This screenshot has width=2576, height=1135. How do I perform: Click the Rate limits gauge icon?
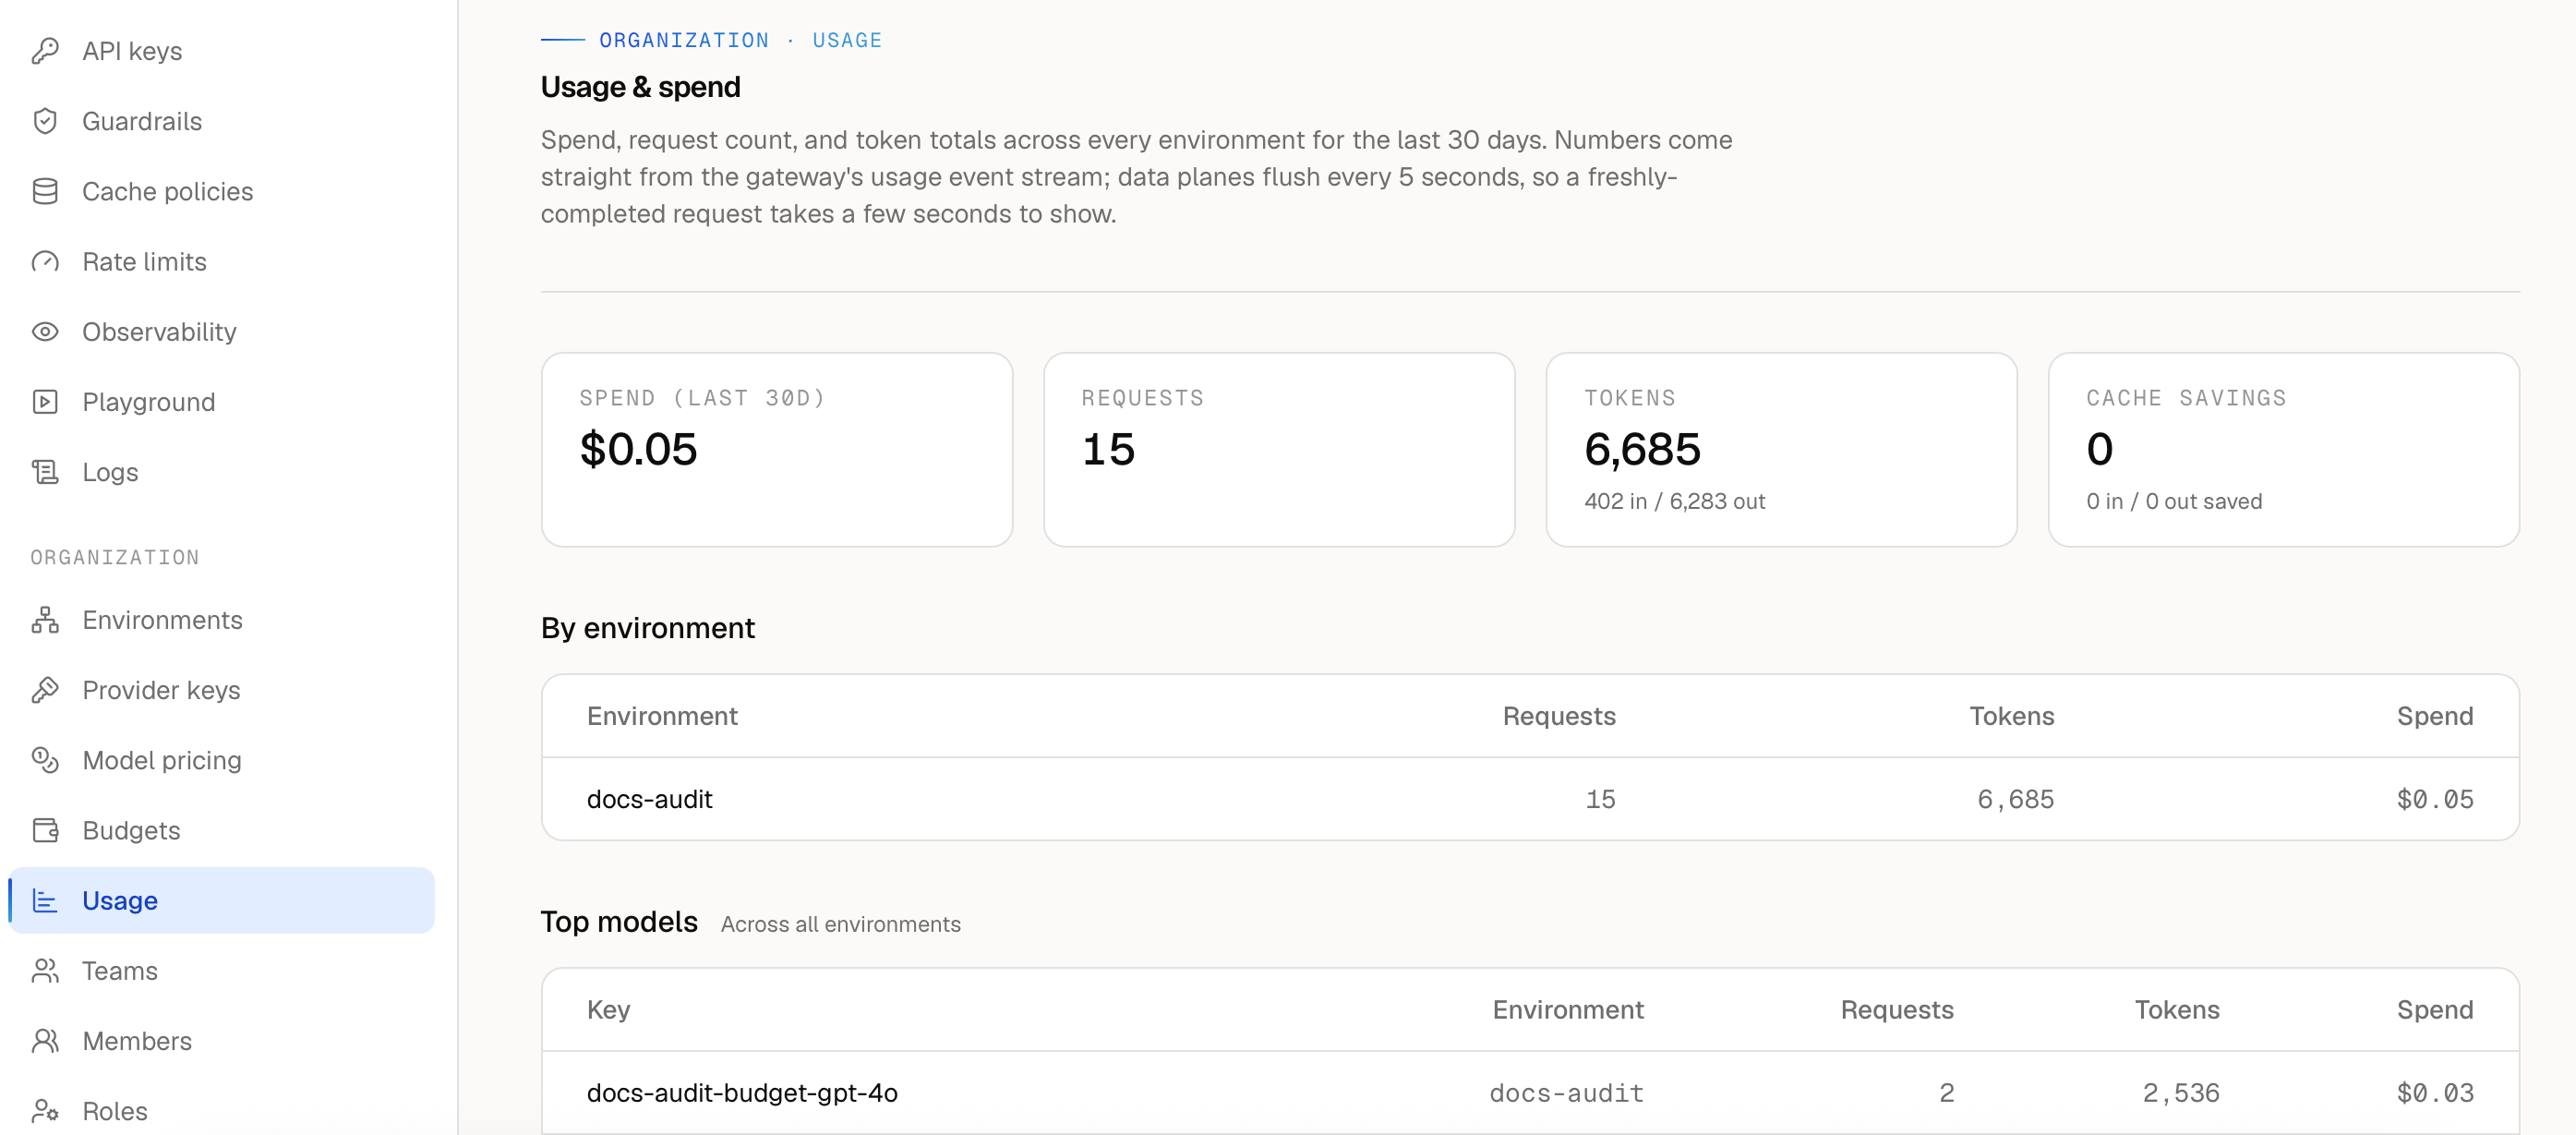coord(45,261)
